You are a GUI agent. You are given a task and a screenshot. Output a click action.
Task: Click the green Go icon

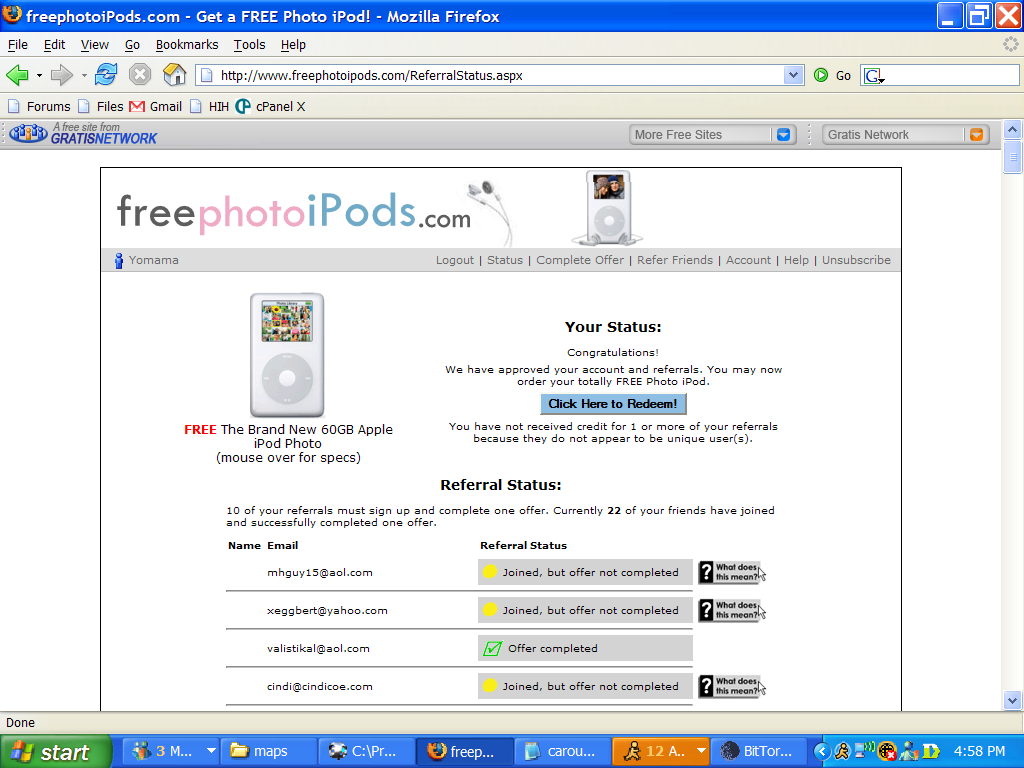click(x=821, y=75)
